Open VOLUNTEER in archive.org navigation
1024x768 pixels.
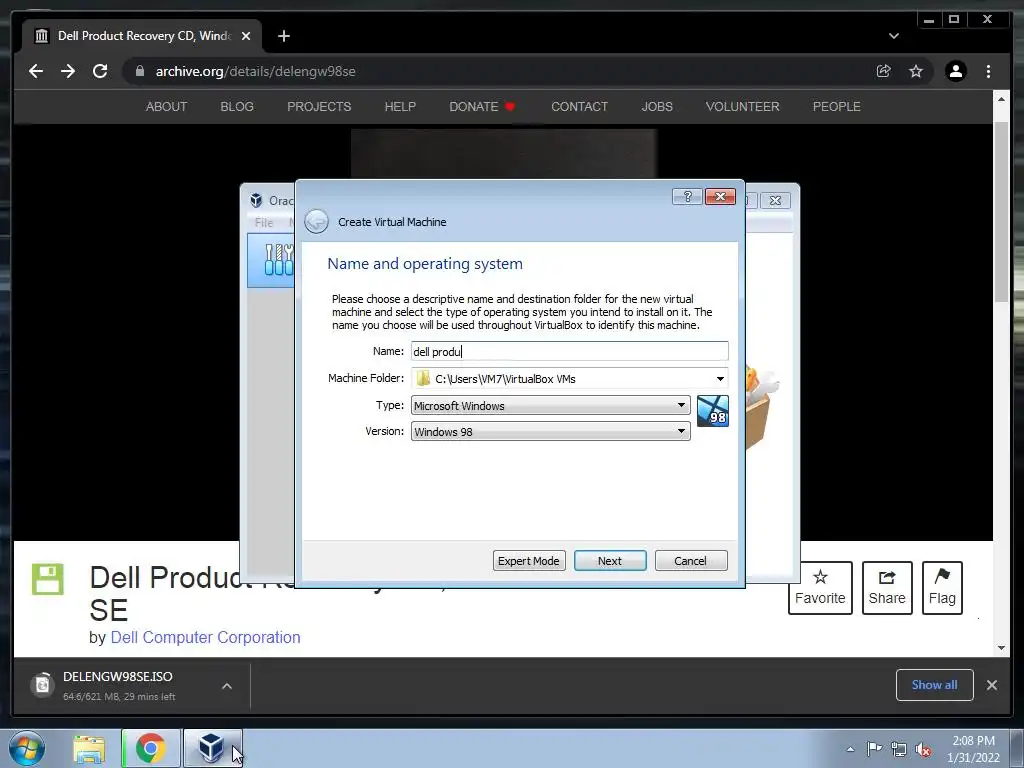point(743,106)
